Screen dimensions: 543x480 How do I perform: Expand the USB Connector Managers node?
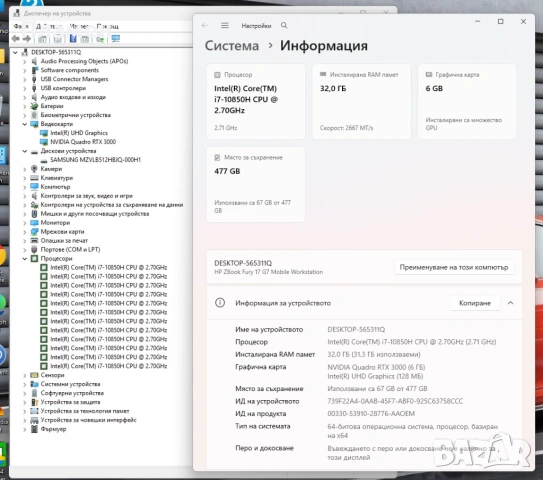coord(25,79)
